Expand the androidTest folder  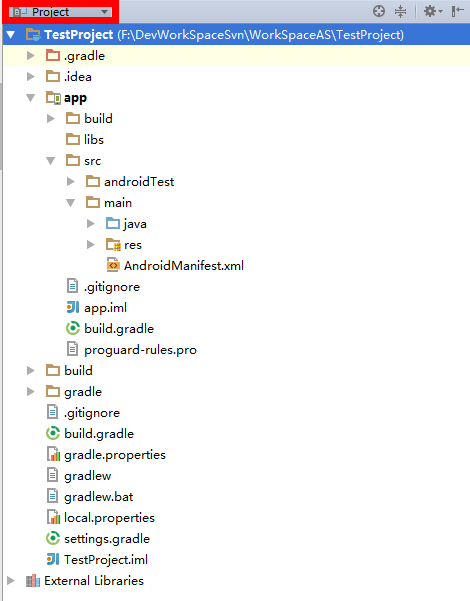71,181
